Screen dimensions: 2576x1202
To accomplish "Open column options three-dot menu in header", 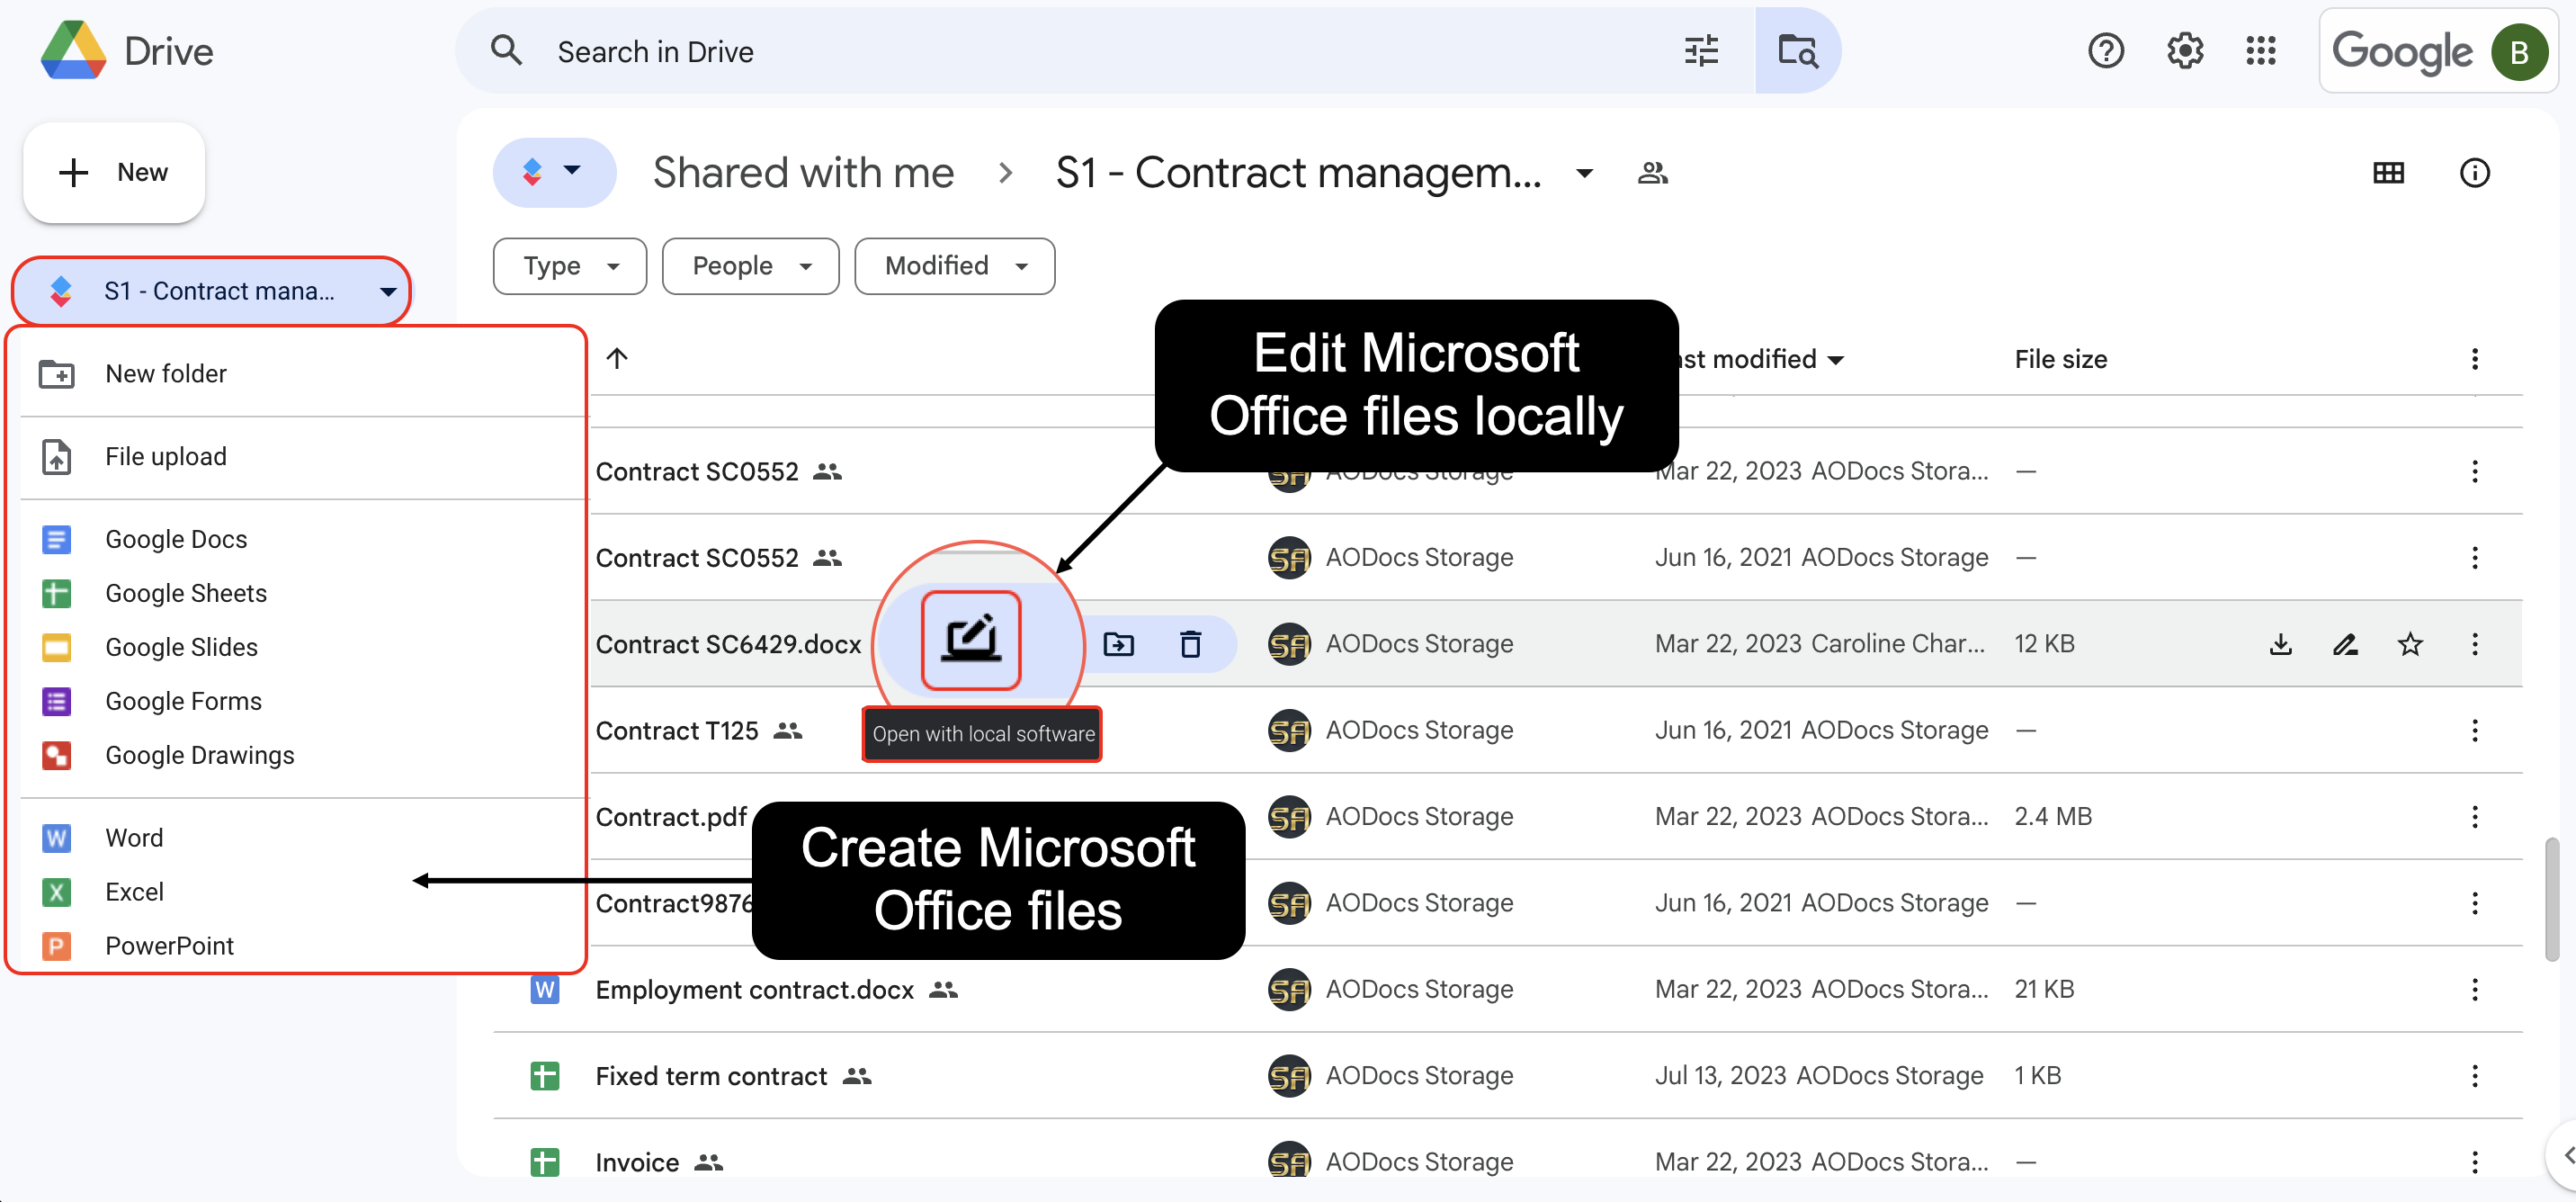I will [2475, 359].
